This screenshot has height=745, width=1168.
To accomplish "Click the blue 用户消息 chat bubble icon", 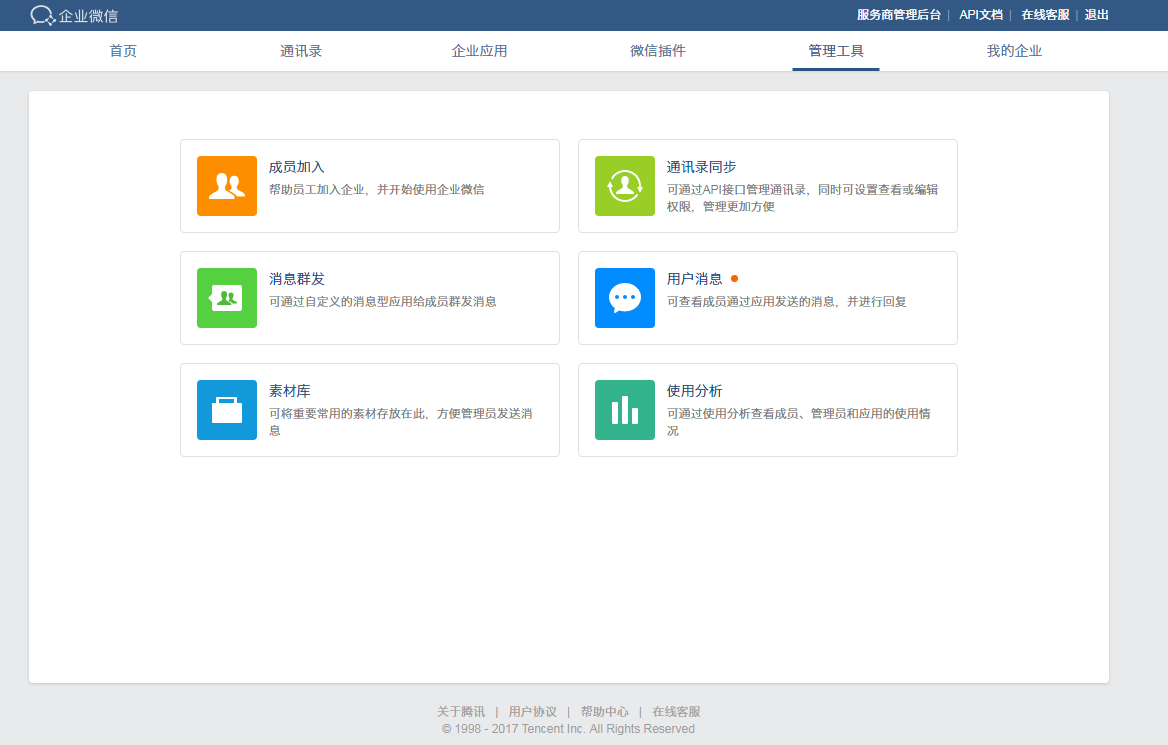I will (x=624, y=297).
